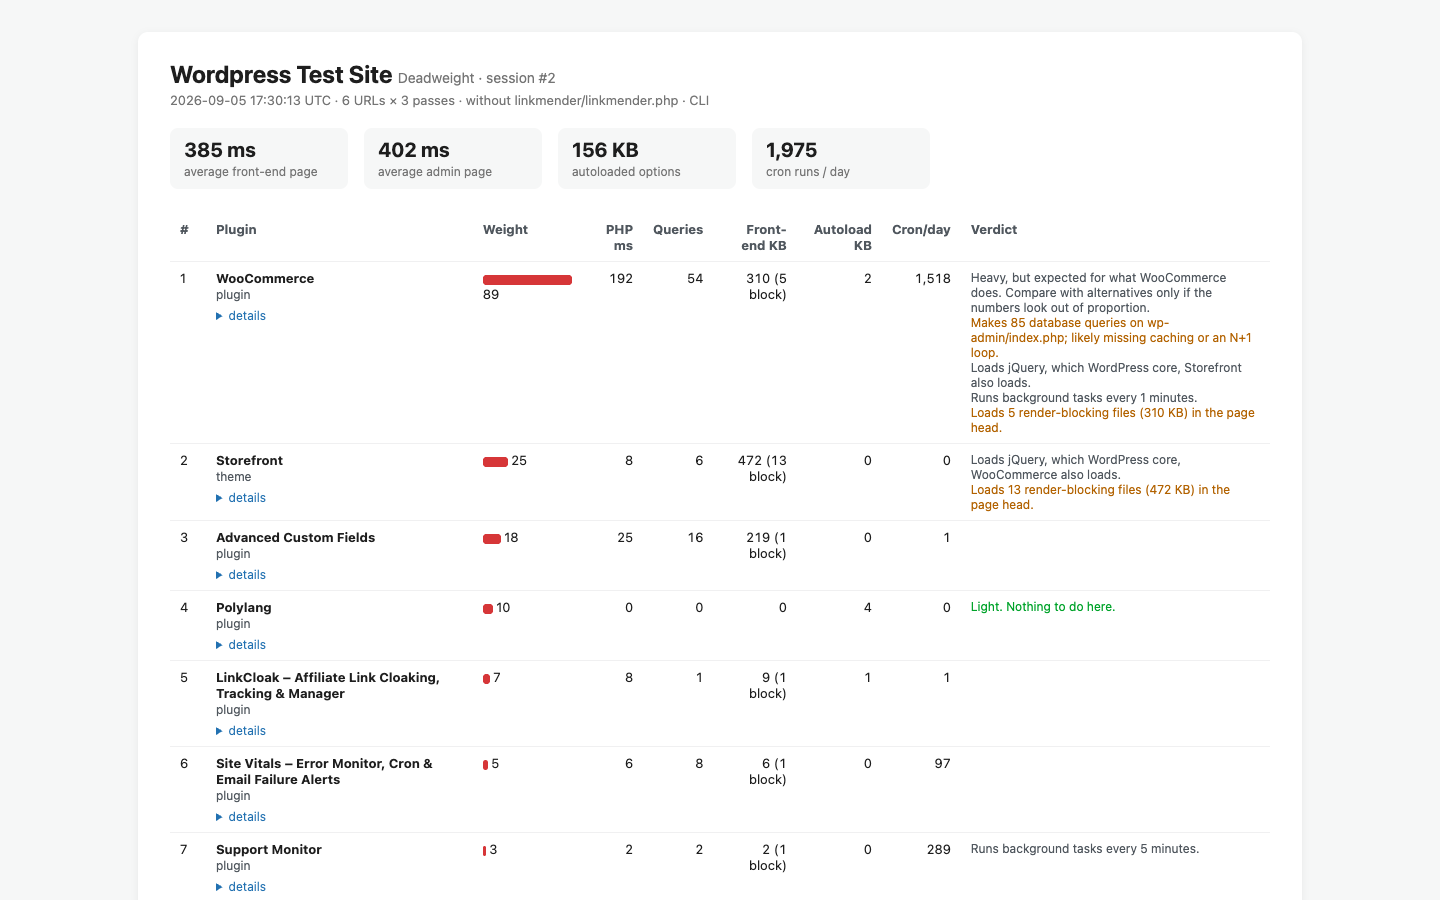This screenshot has height=900, width=1440.
Task: Click the Queries column header
Action: (x=678, y=230)
